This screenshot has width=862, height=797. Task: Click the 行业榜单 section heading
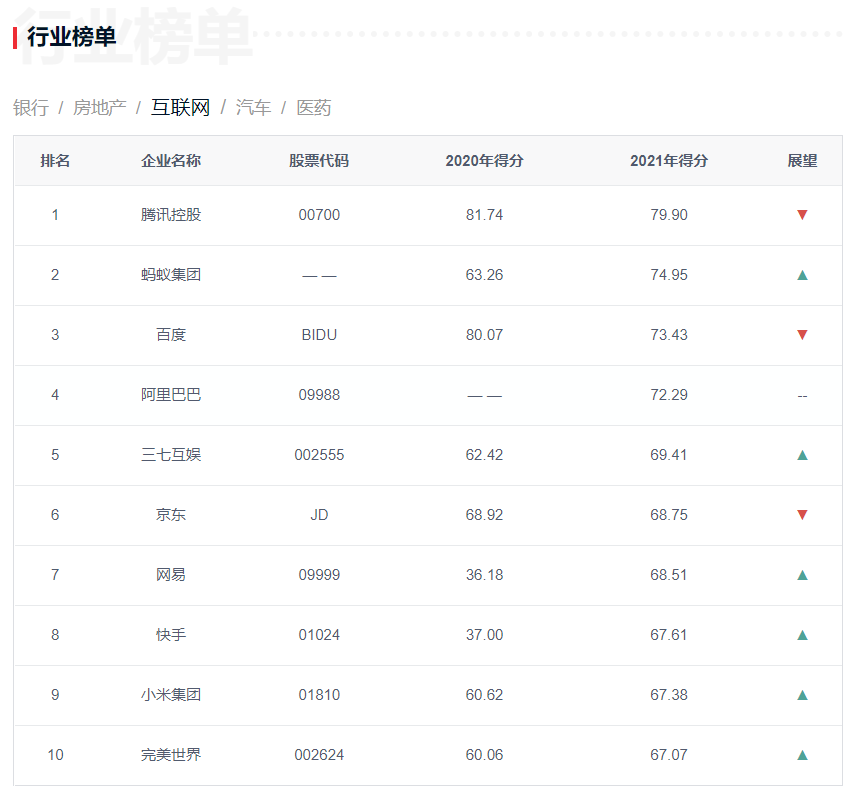click(x=71, y=38)
